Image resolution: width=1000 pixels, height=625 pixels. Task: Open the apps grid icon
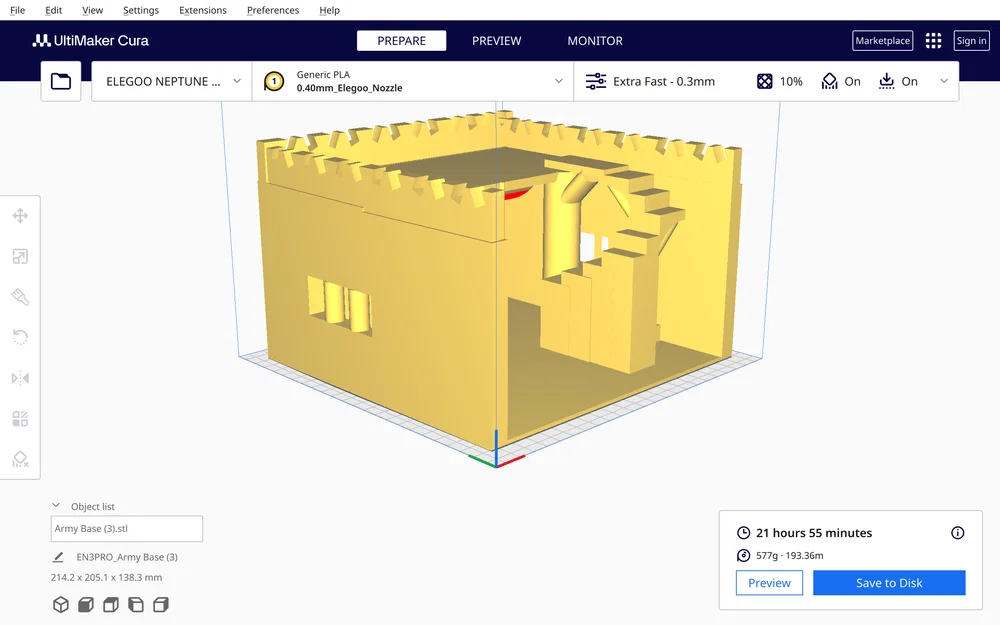point(933,41)
